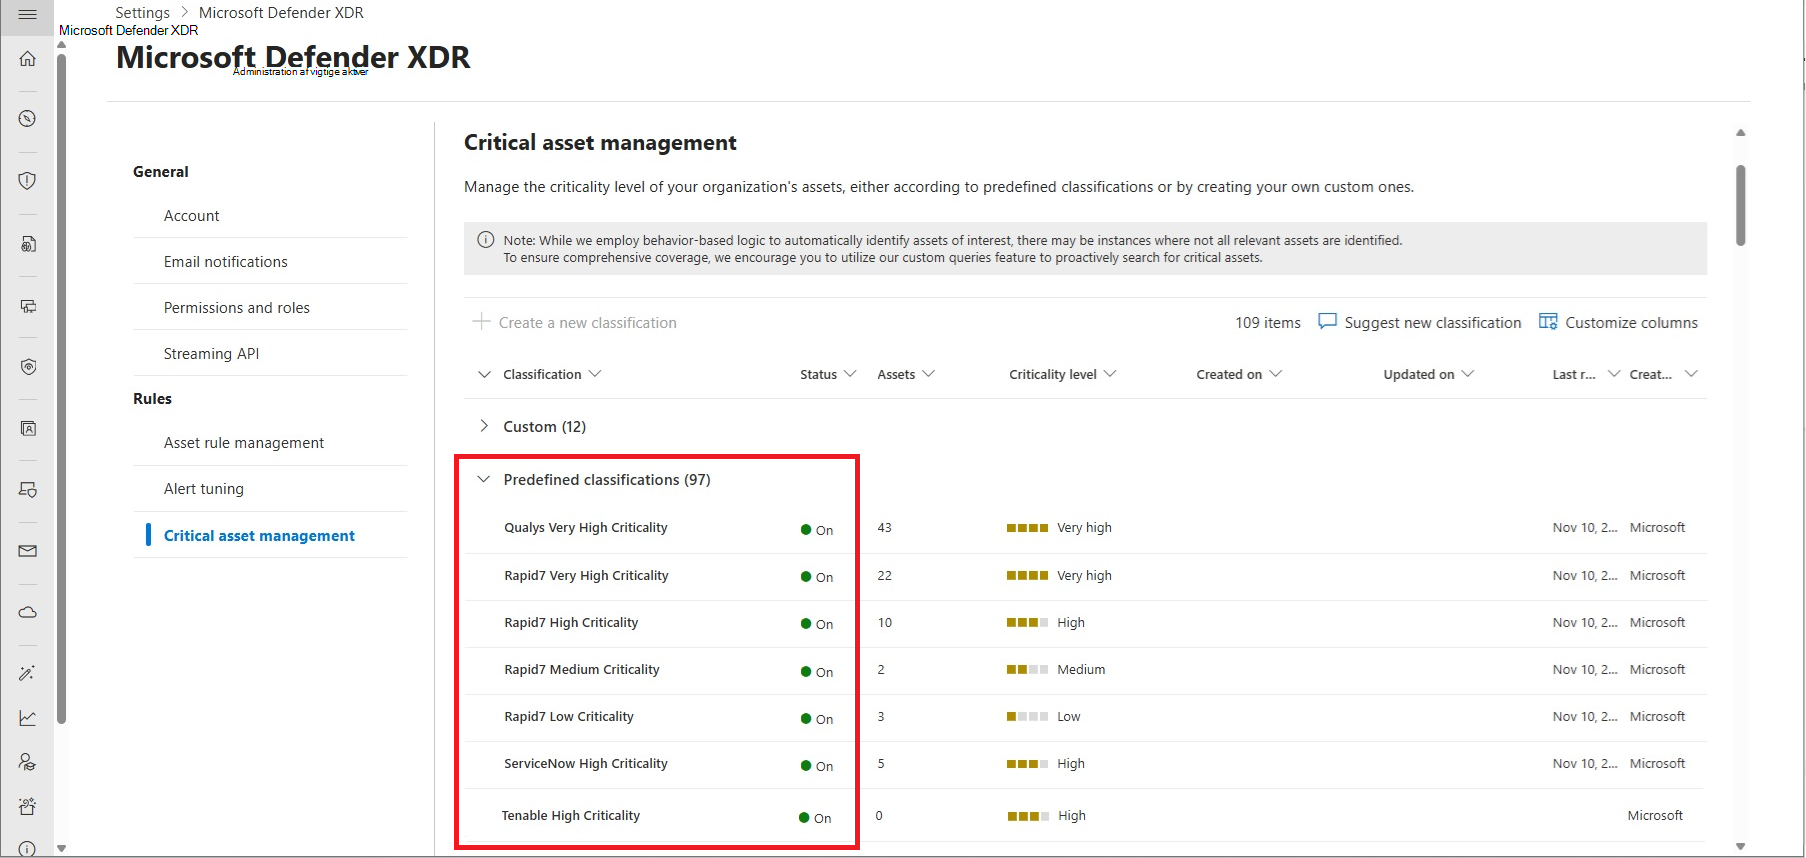The image size is (1806, 858).
Task: Collapse all groups with header chevron
Action: tap(484, 374)
